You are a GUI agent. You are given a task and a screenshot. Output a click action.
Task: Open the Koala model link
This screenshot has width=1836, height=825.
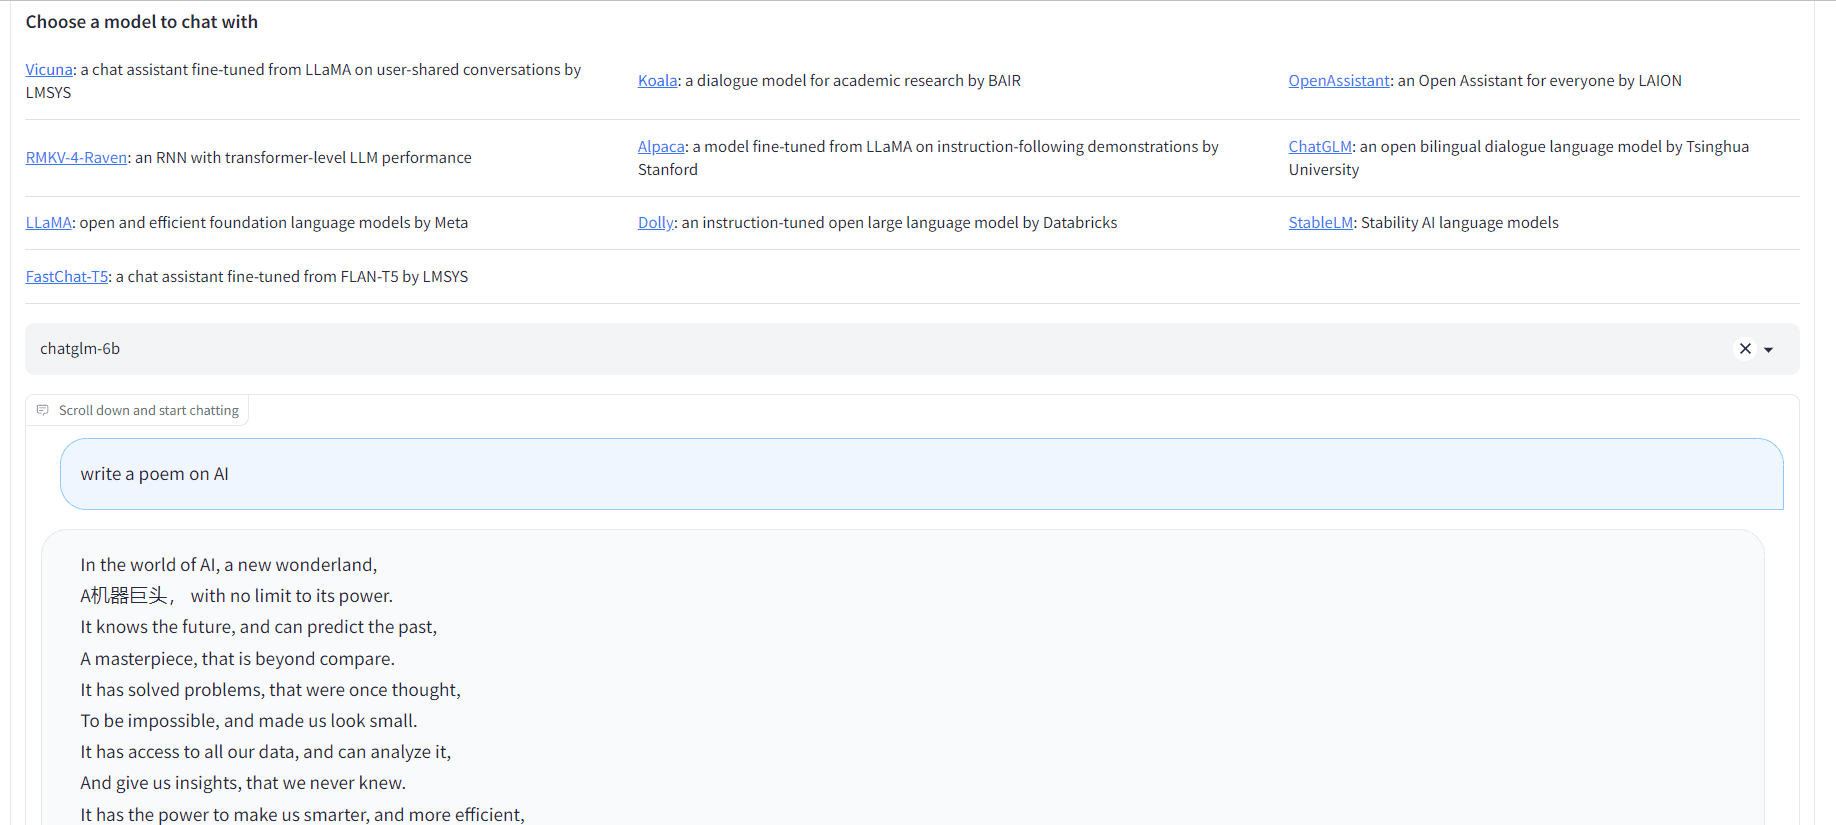[658, 81]
